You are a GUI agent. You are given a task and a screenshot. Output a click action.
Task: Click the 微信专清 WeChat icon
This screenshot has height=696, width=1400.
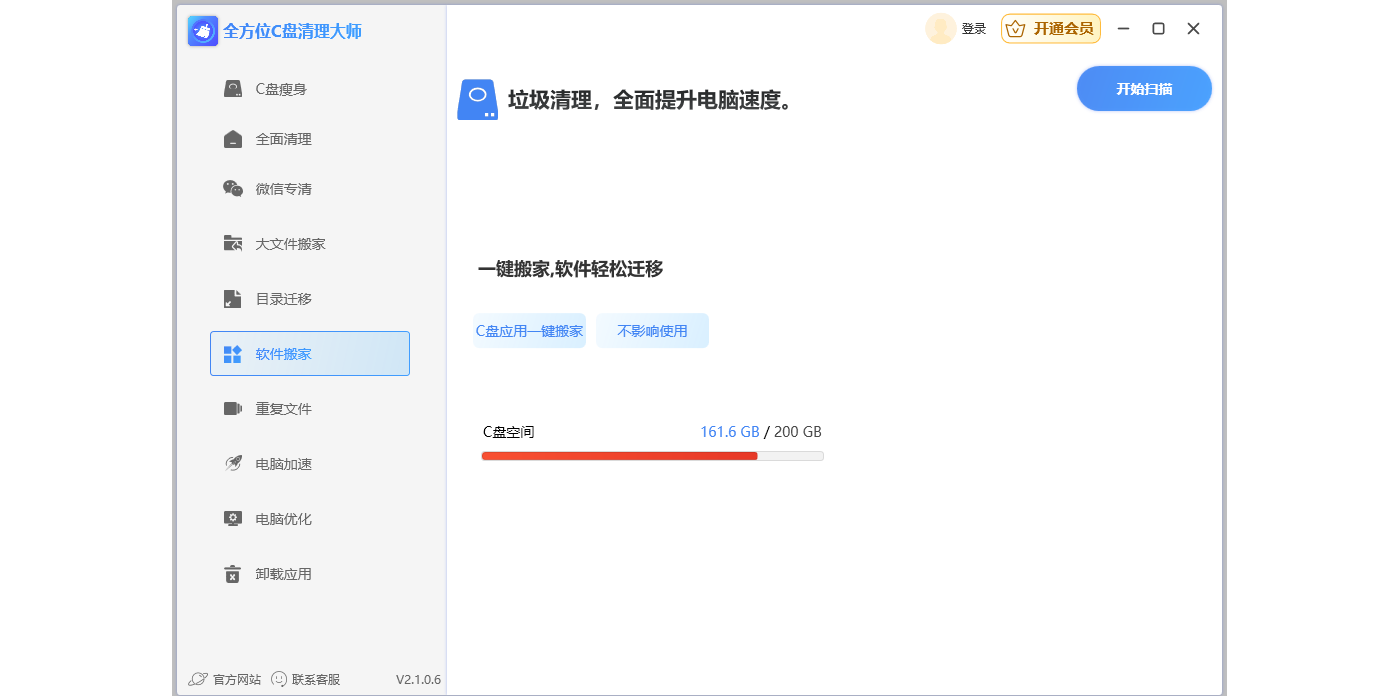pos(233,189)
